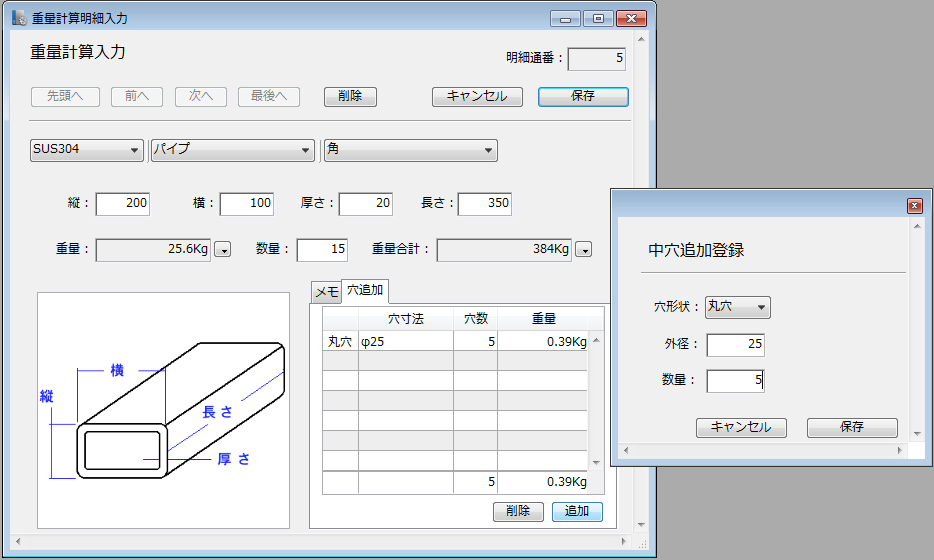Click キャンセル in the 中穴追加登録 dialog
Image resolution: width=934 pixels, height=560 pixels.
tap(741, 427)
